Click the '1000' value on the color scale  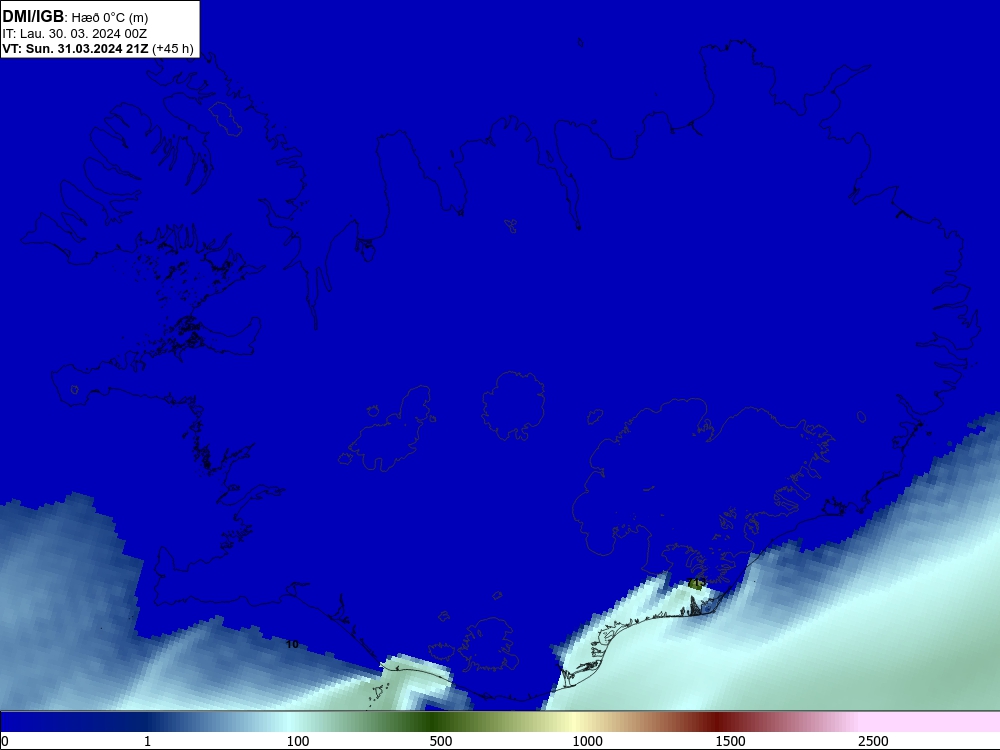(x=587, y=741)
